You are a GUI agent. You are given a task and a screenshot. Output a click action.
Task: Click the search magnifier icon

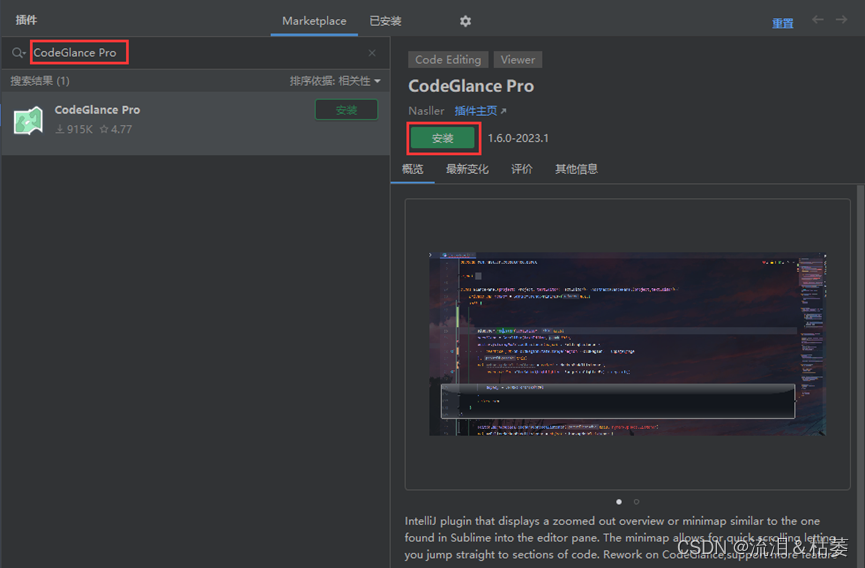18,53
